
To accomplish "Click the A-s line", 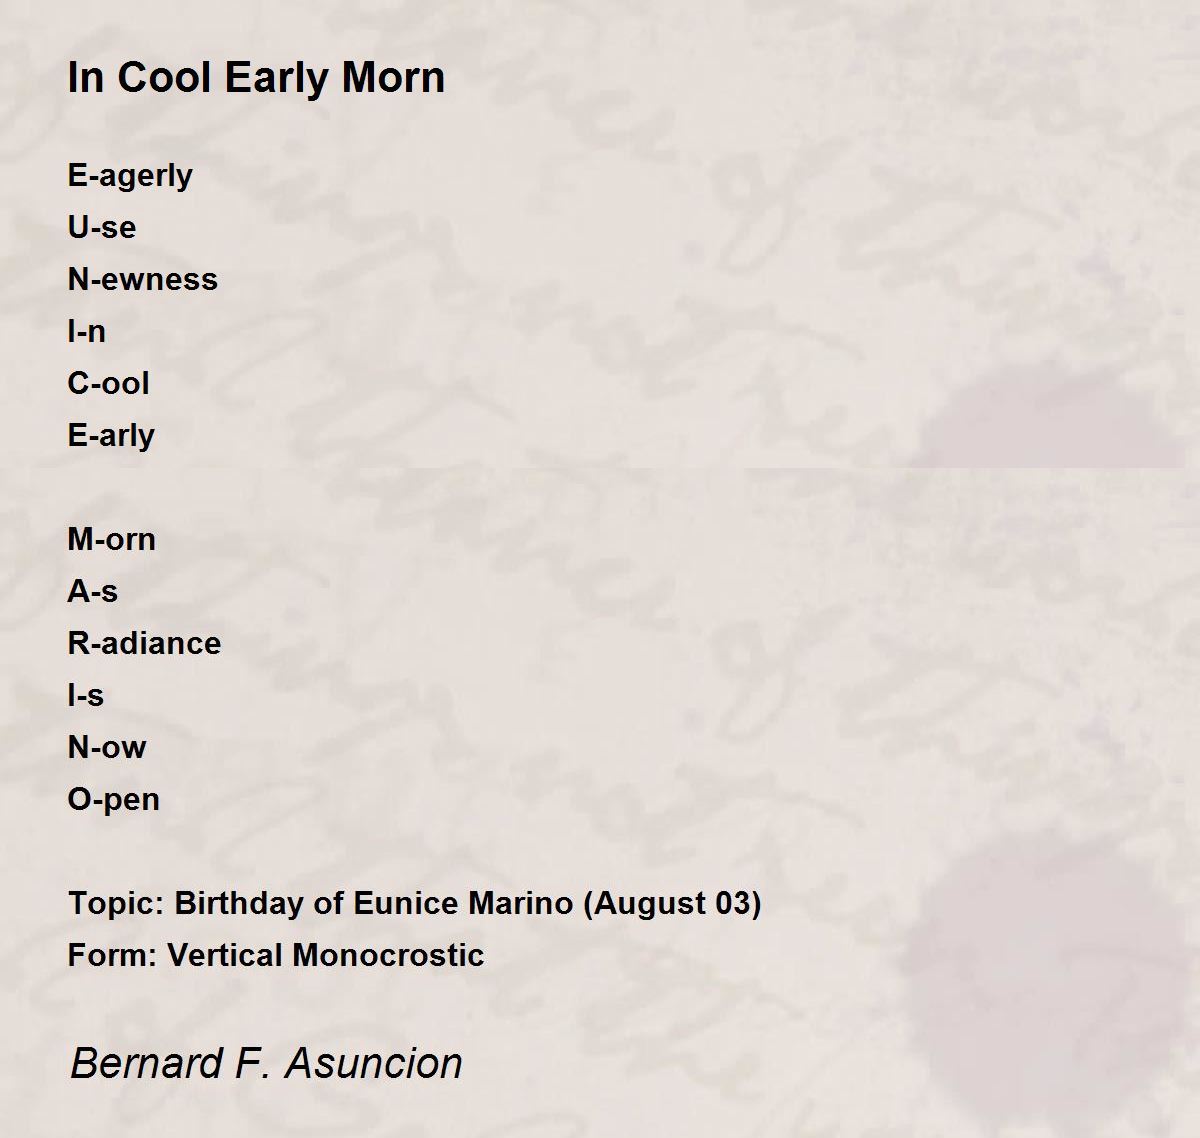I will 93,591.
